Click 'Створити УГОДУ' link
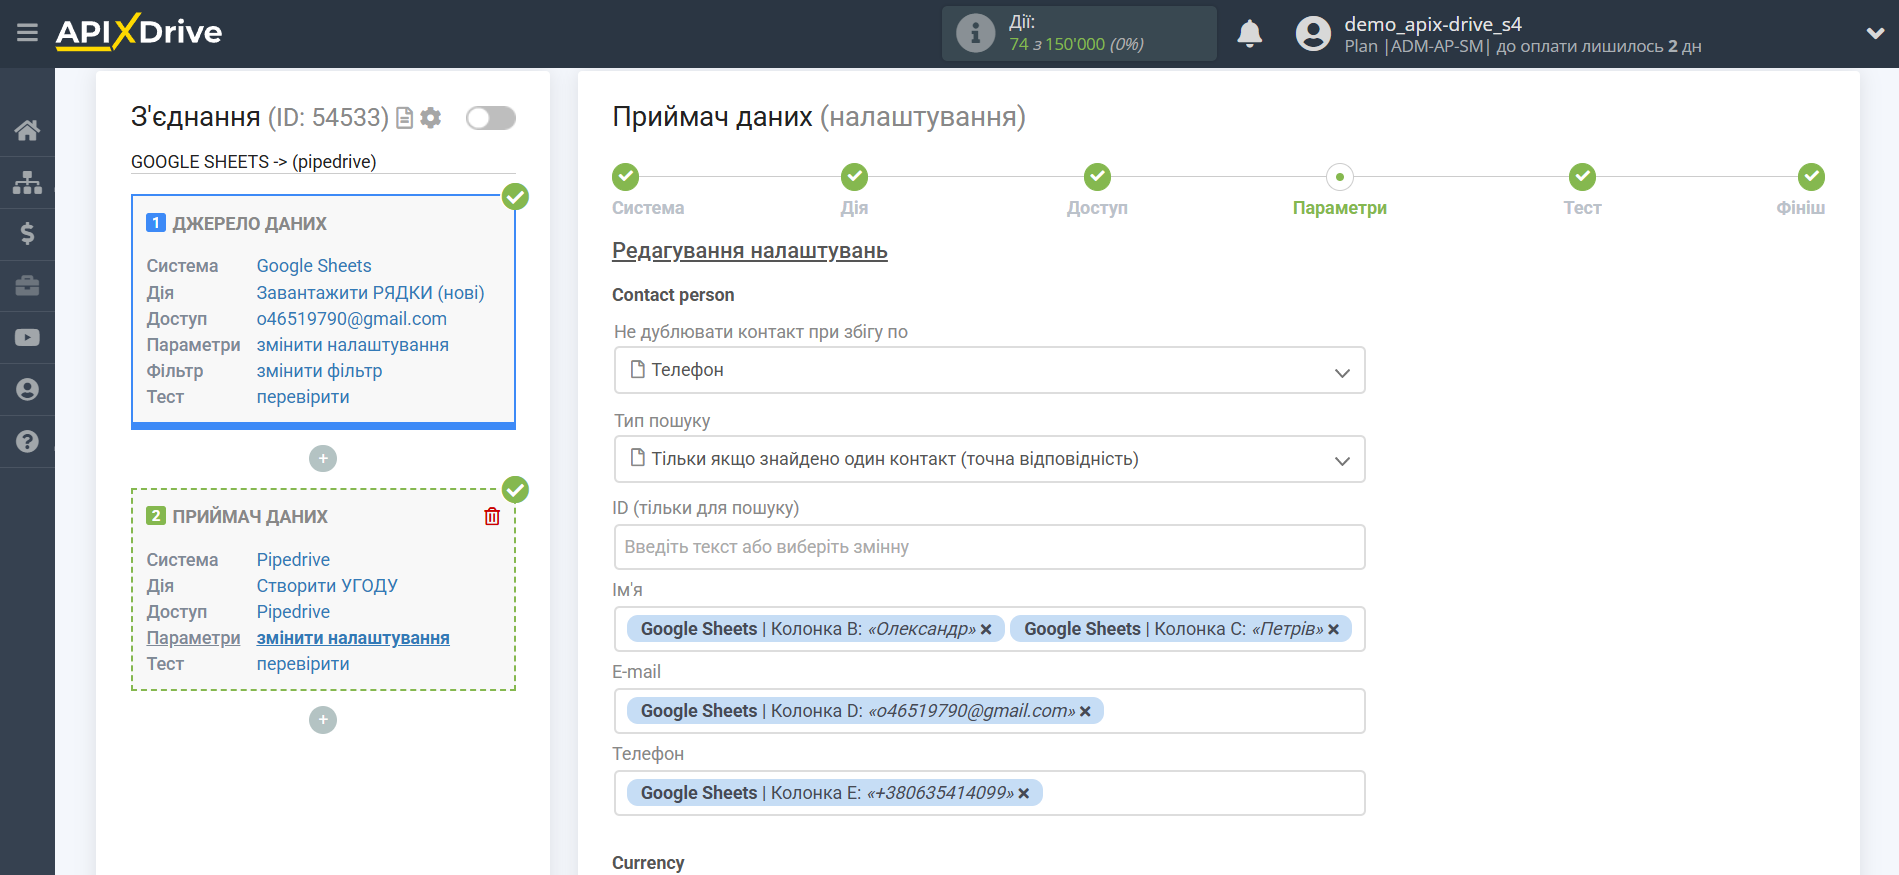1899x875 pixels. pos(327,586)
